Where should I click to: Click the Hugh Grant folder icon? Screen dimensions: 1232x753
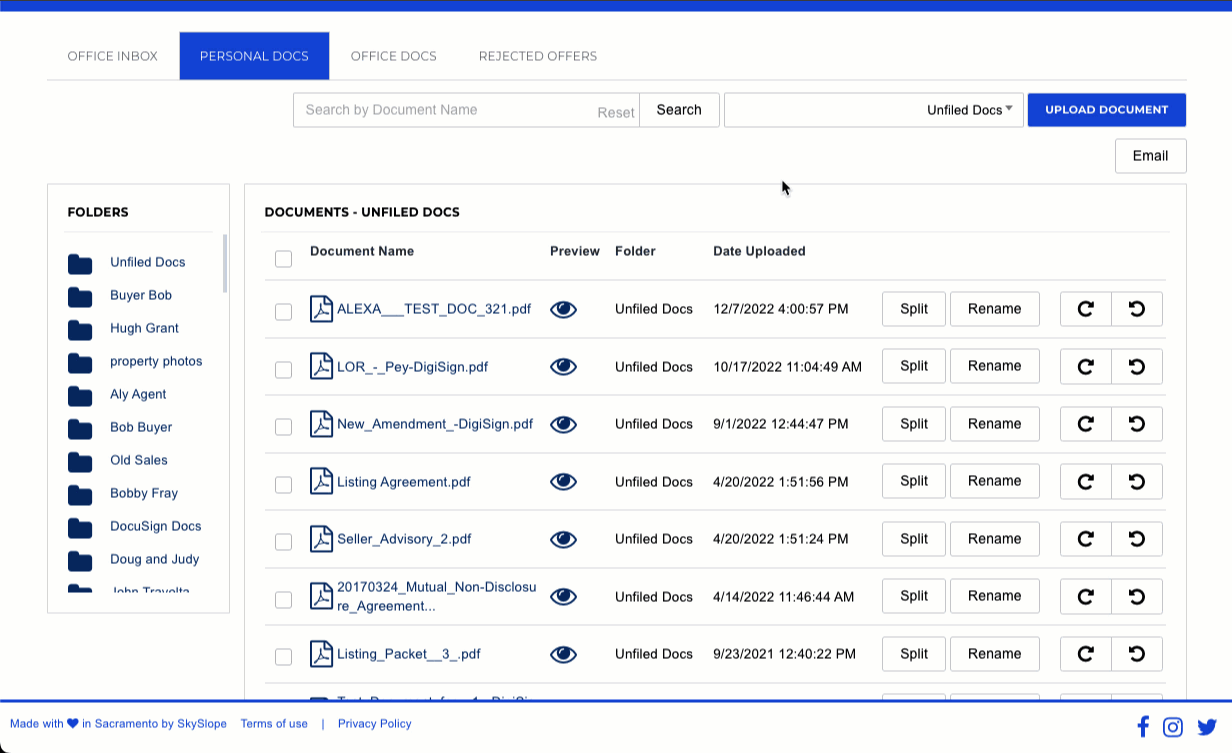[80, 330]
